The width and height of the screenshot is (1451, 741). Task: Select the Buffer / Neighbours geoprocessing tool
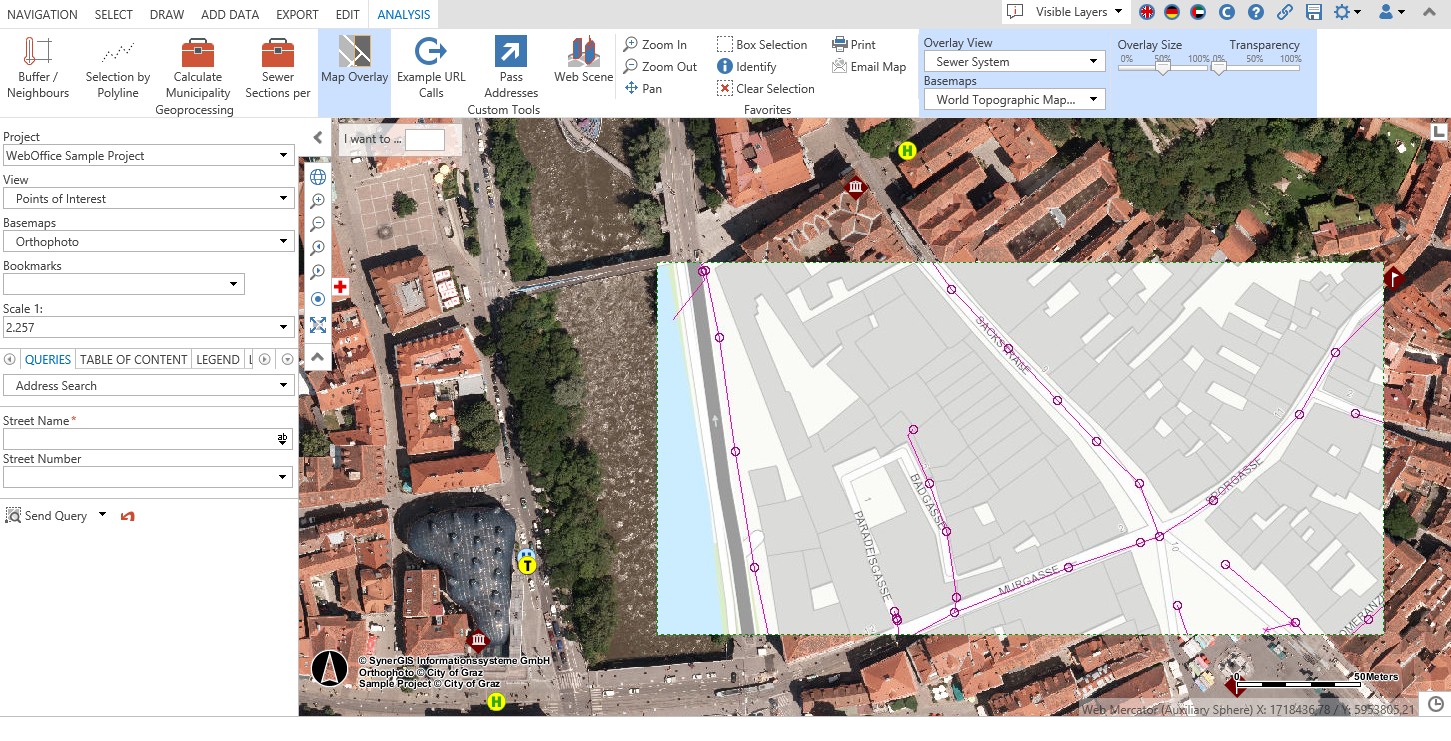coord(37,66)
